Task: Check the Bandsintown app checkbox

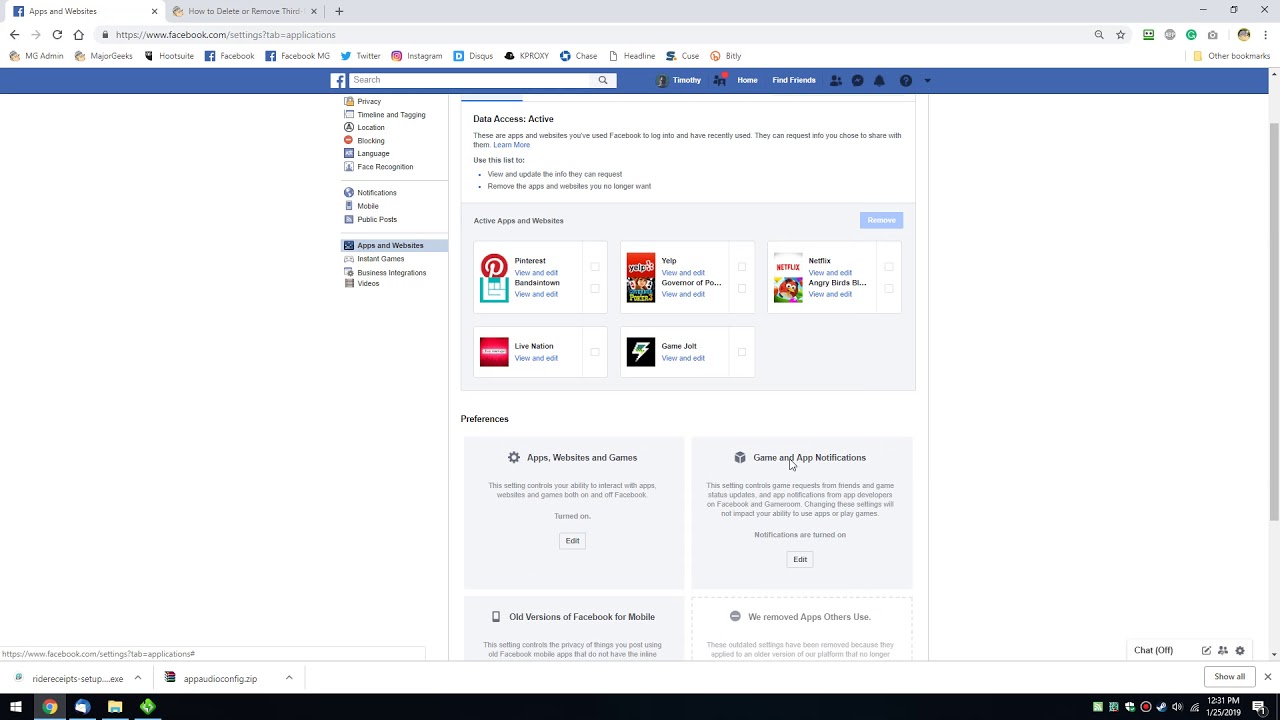Action: pos(595,289)
